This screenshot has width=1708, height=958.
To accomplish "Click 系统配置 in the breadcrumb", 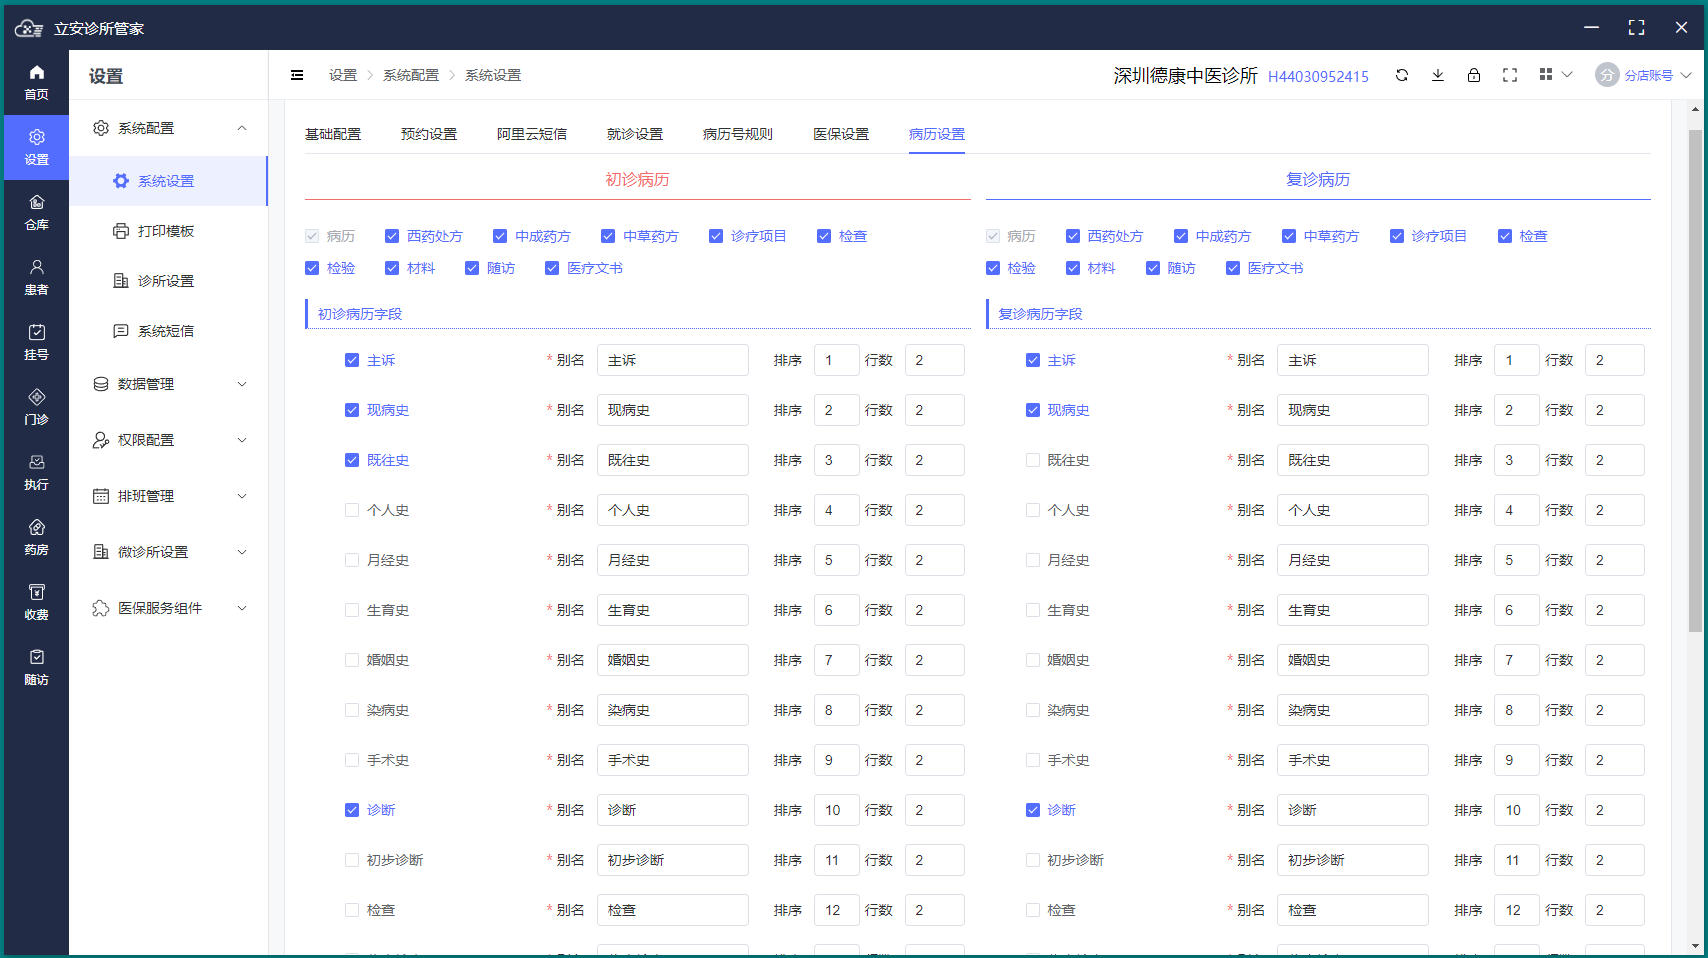I will pyautogui.click(x=411, y=75).
